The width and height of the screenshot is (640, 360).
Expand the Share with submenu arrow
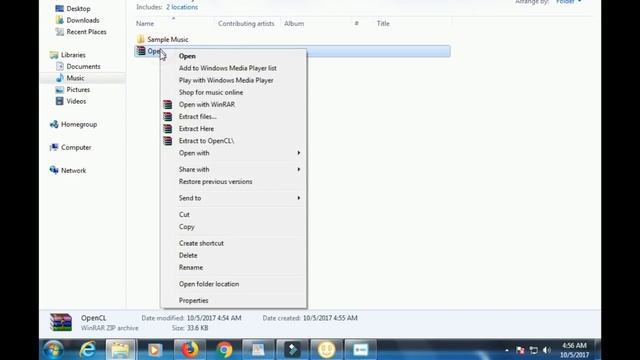[299, 169]
